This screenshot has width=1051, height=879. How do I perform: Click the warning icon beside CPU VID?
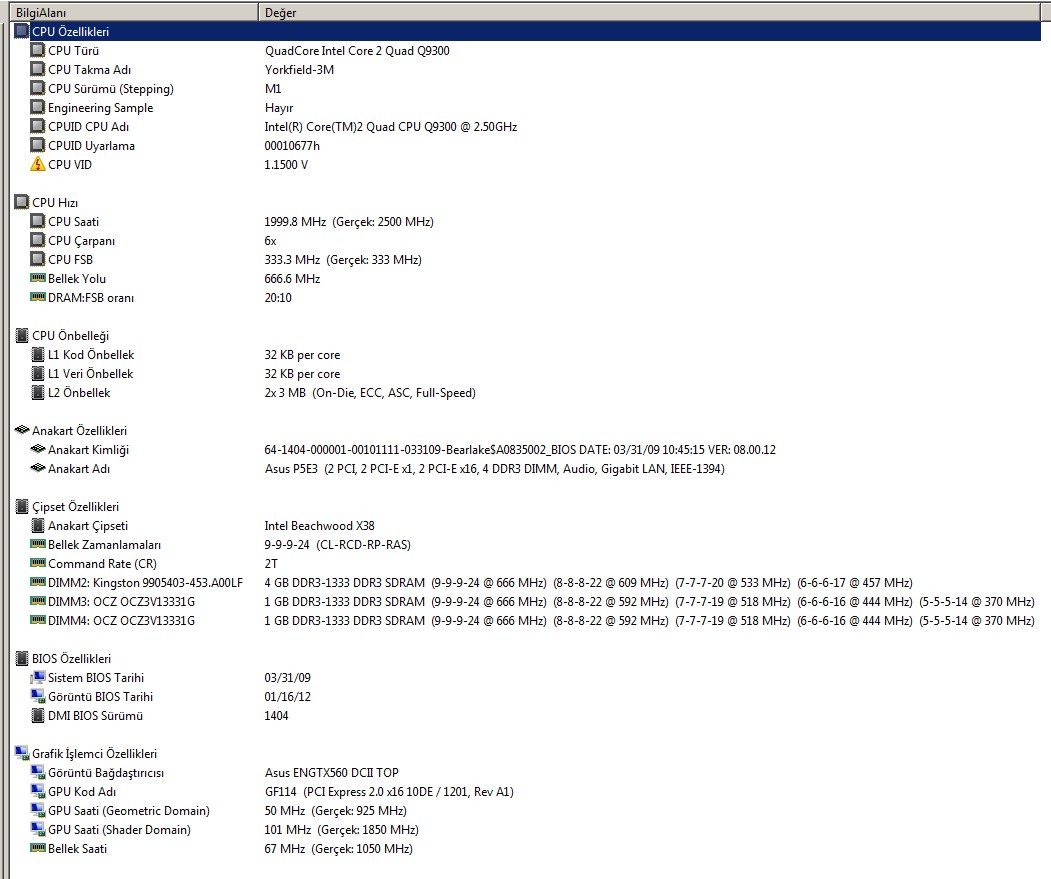tap(38, 164)
